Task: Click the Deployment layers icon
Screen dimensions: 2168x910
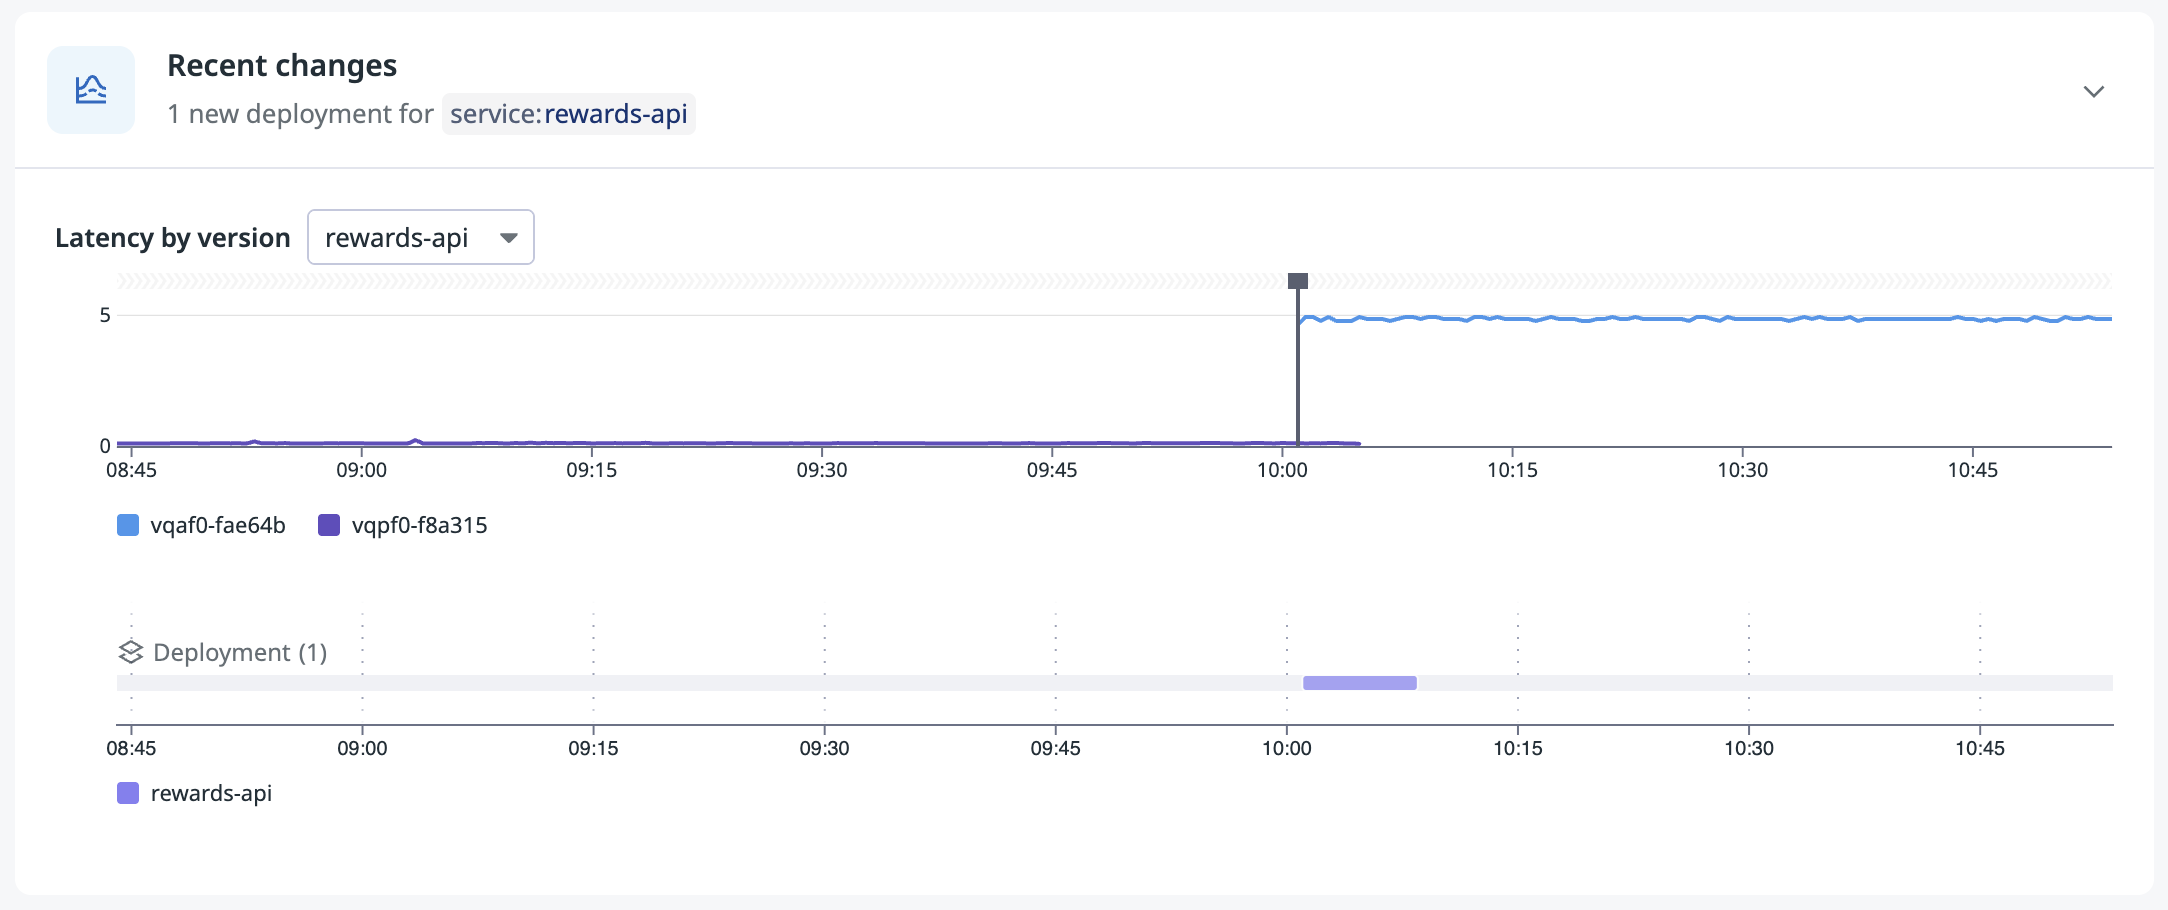Action: click(x=131, y=652)
